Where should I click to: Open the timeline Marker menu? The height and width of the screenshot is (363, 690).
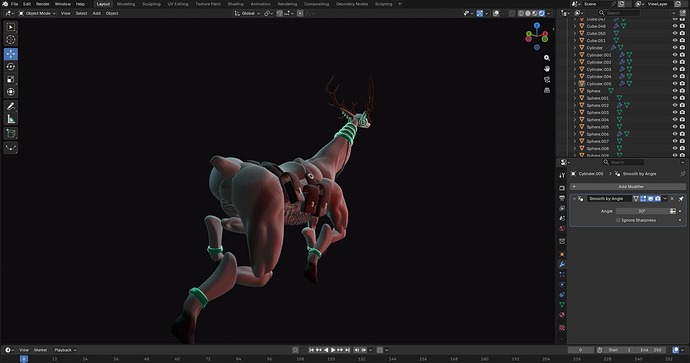coord(40,350)
